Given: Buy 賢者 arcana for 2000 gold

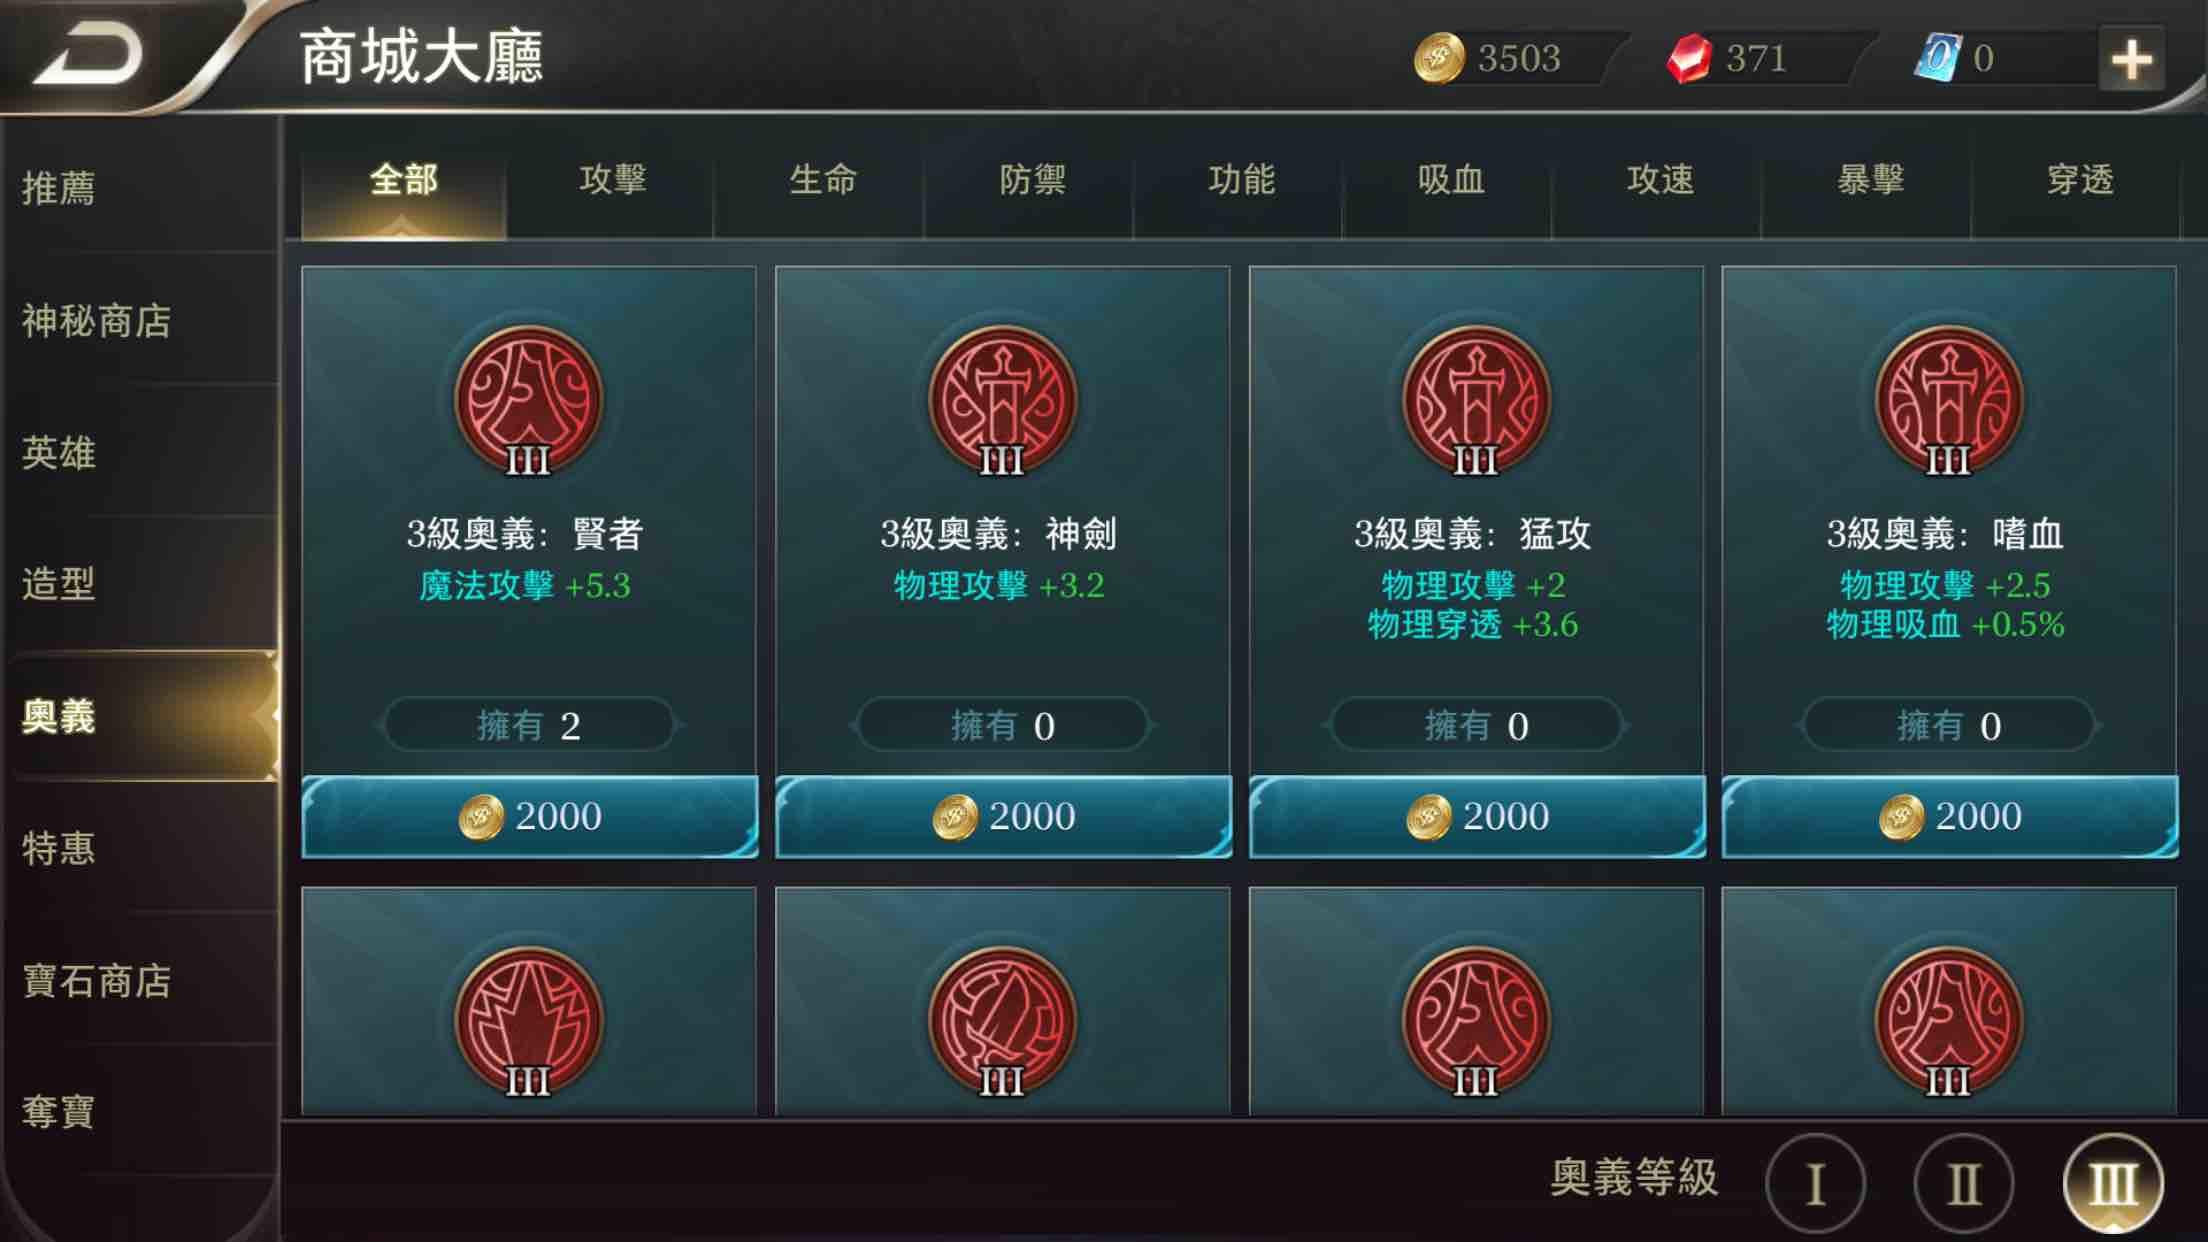Looking at the screenshot, I should click(x=529, y=817).
